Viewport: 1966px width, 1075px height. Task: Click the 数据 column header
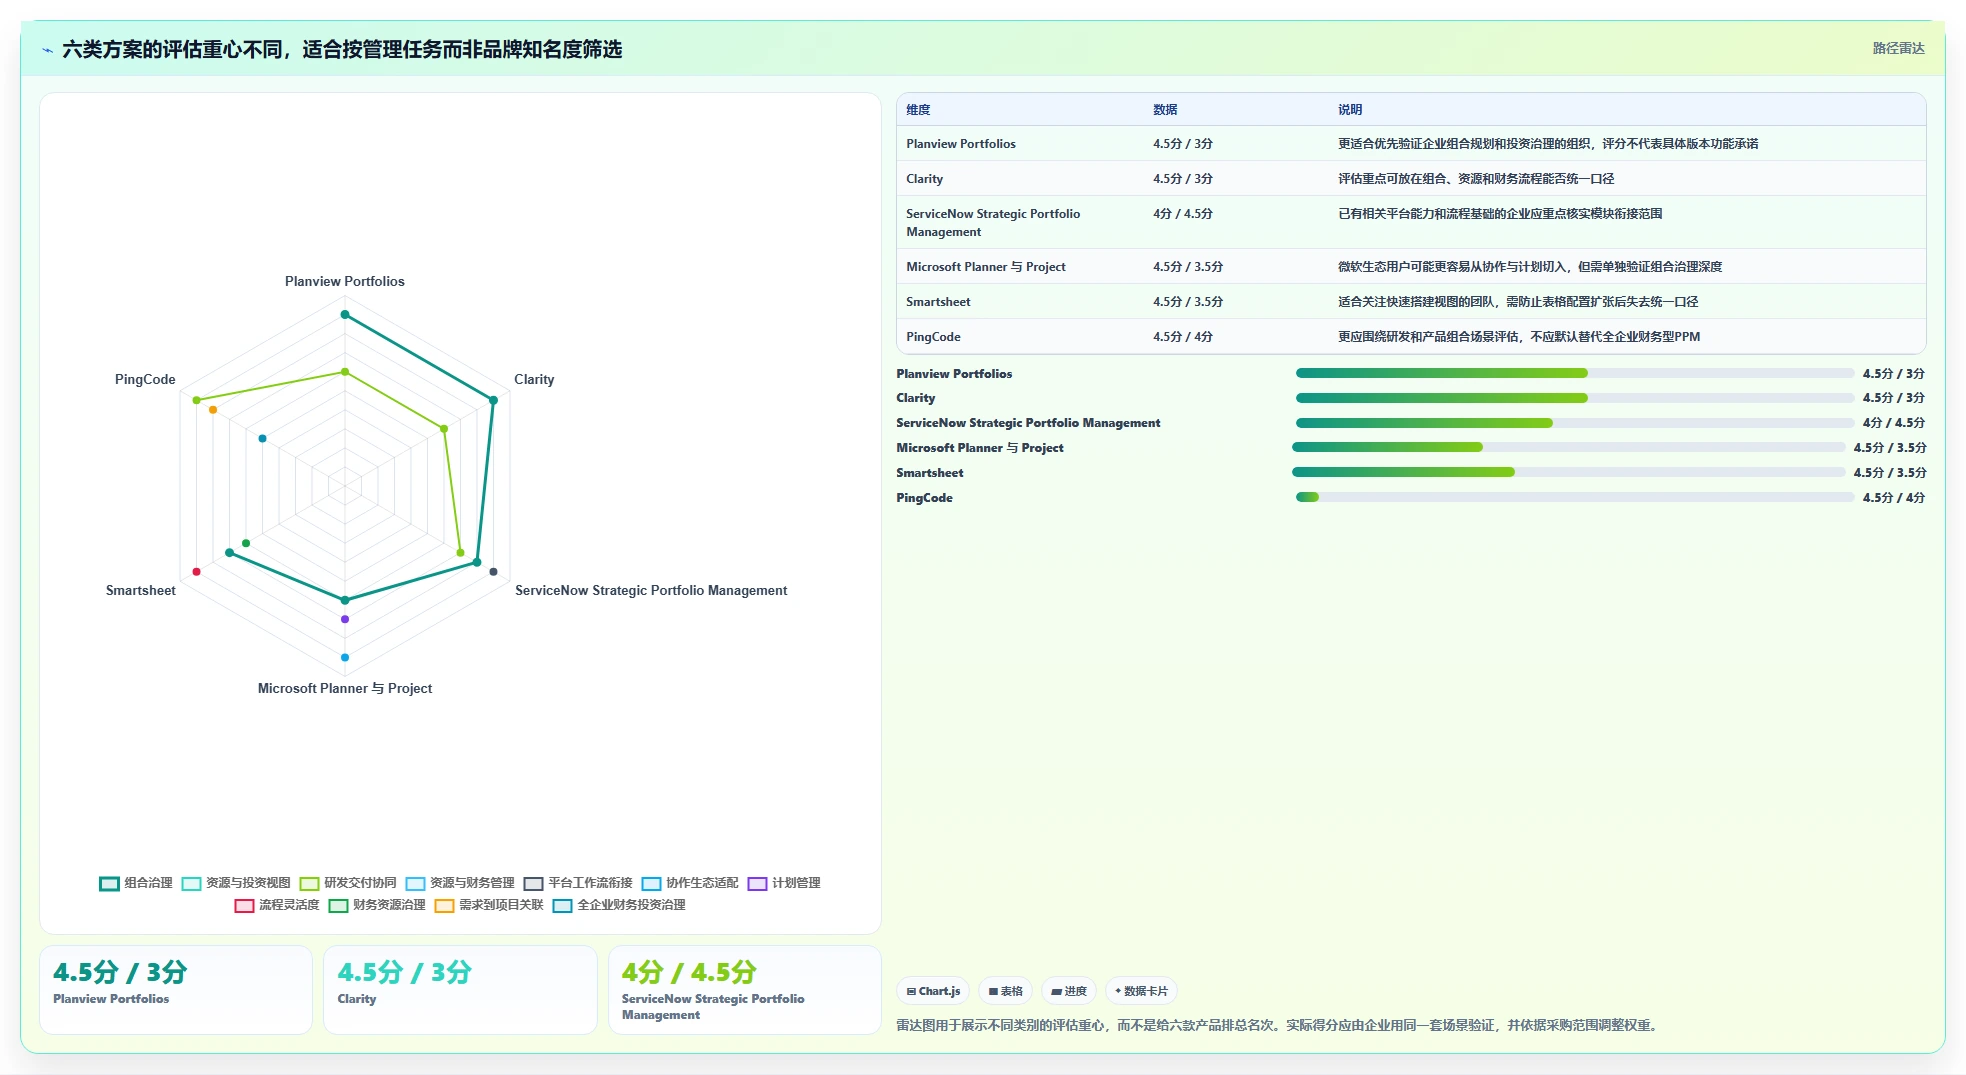(1165, 110)
